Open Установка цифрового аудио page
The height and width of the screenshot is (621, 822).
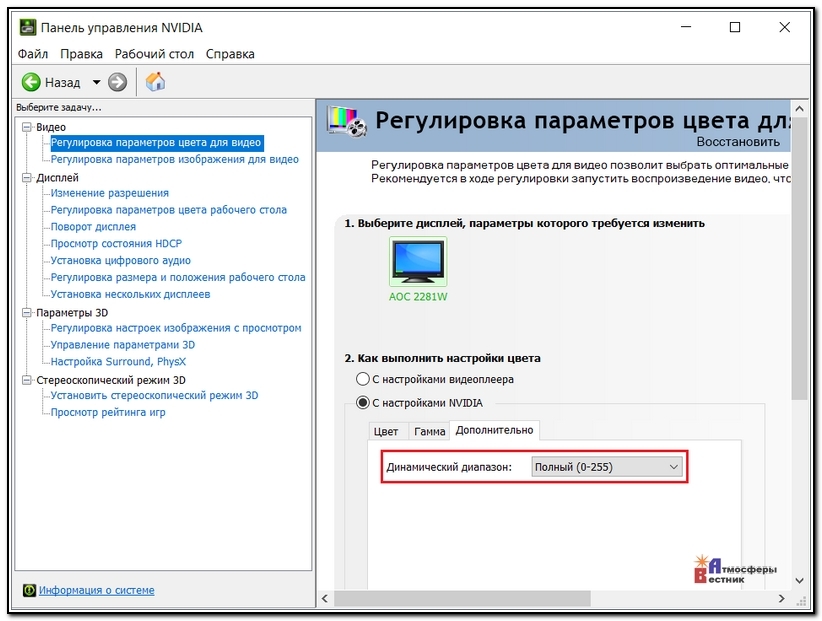click(x=121, y=260)
